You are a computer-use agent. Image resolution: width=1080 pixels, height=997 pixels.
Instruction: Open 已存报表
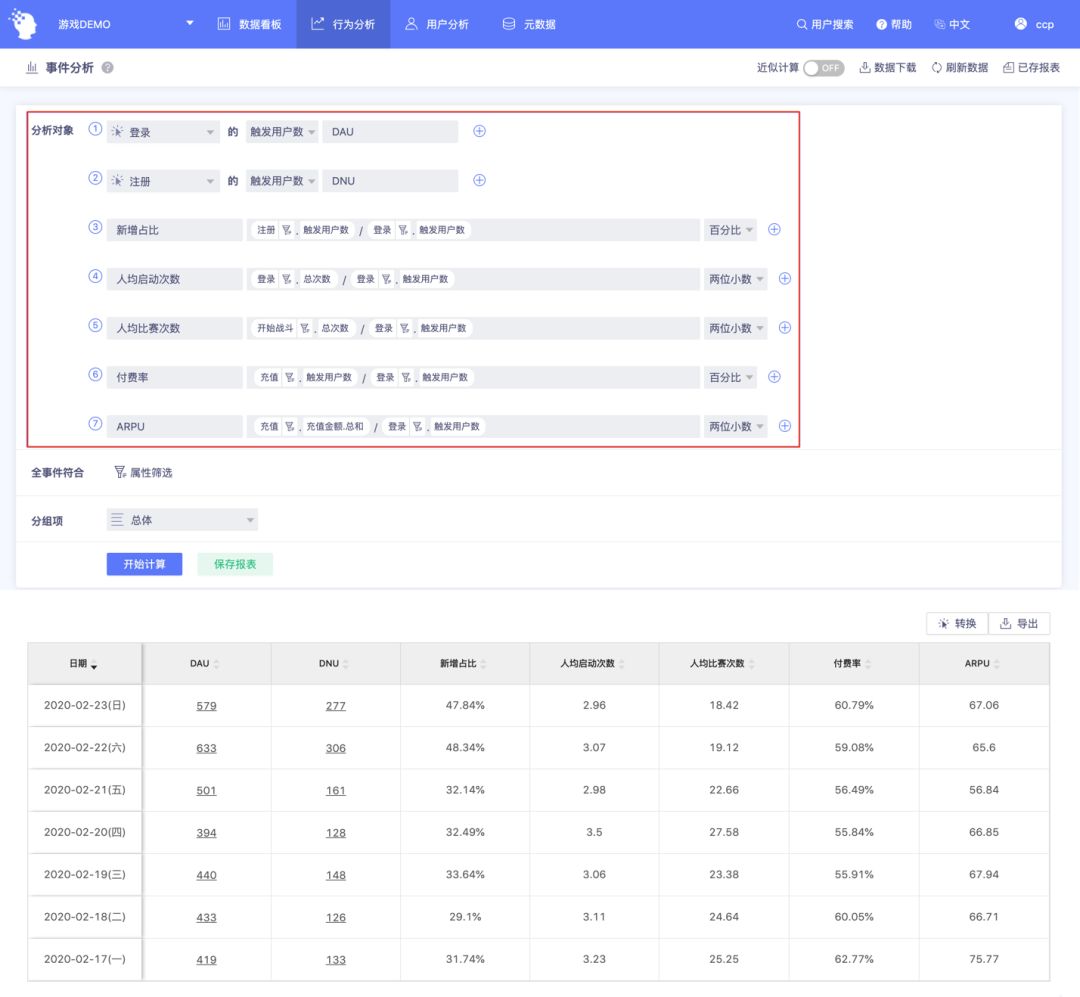point(1031,68)
